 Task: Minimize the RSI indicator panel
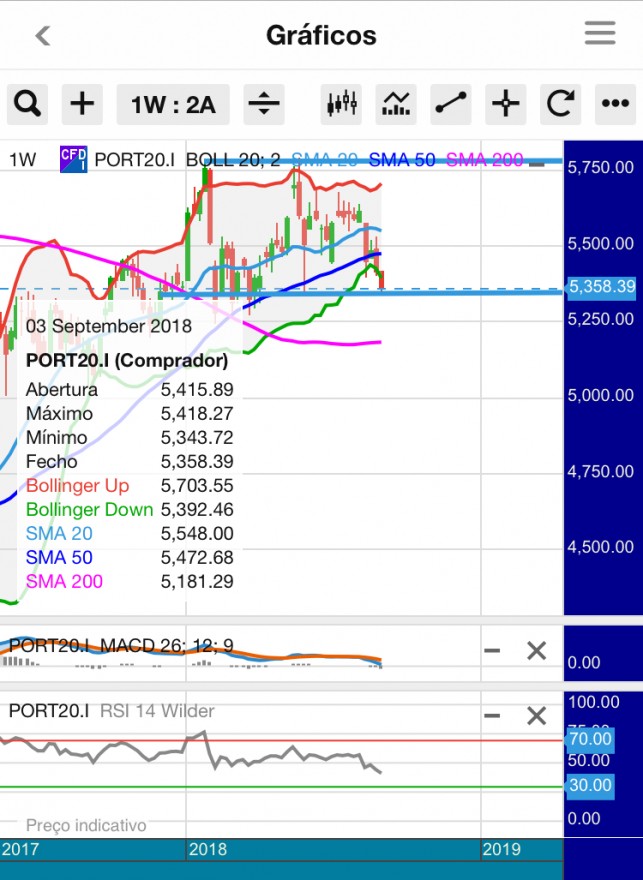point(492,716)
